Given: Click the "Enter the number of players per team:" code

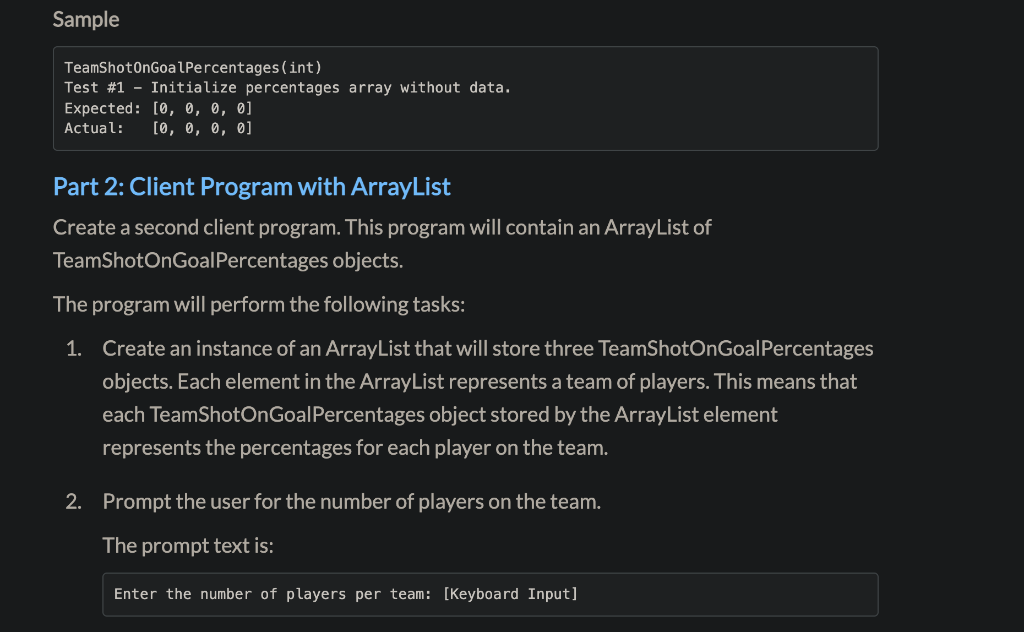Looking at the screenshot, I should point(273,595).
